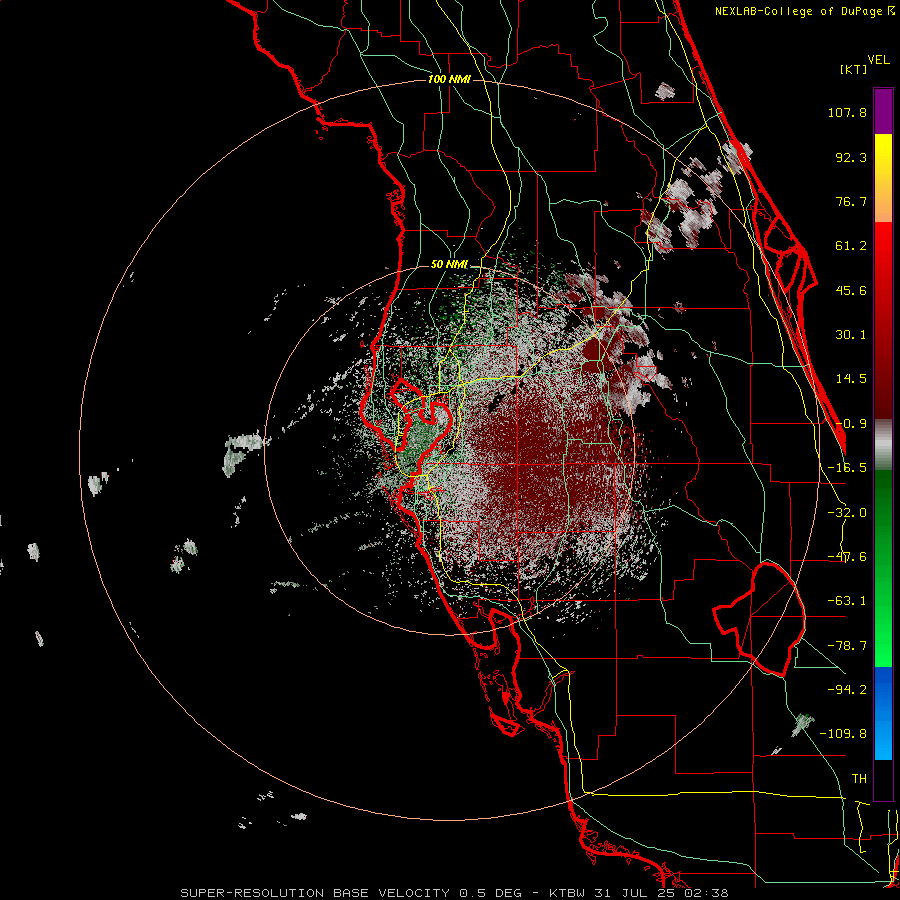The height and width of the screenshot is (900, 900).
Task: Click the VEL label above the color scale
Action: (879, 60)
